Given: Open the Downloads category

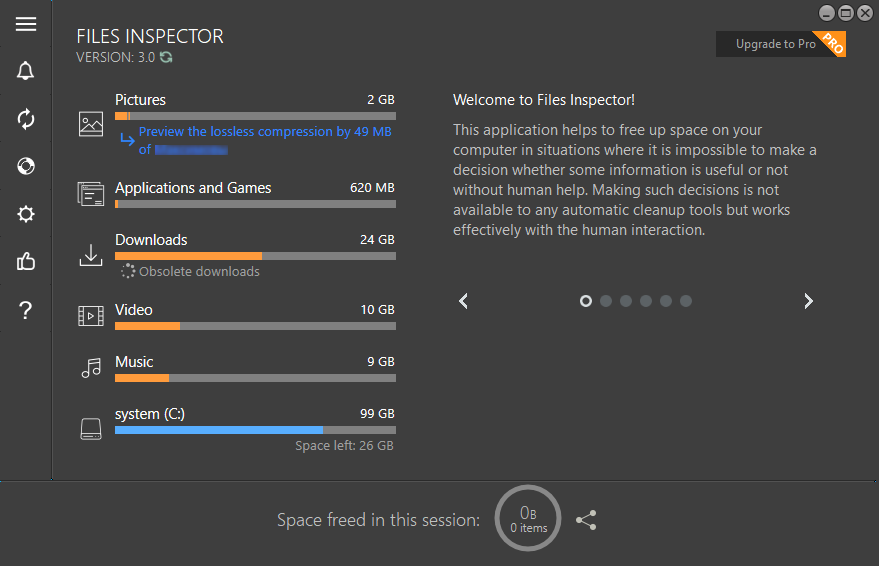Looking at the screenshot, I should click(151, 240).
